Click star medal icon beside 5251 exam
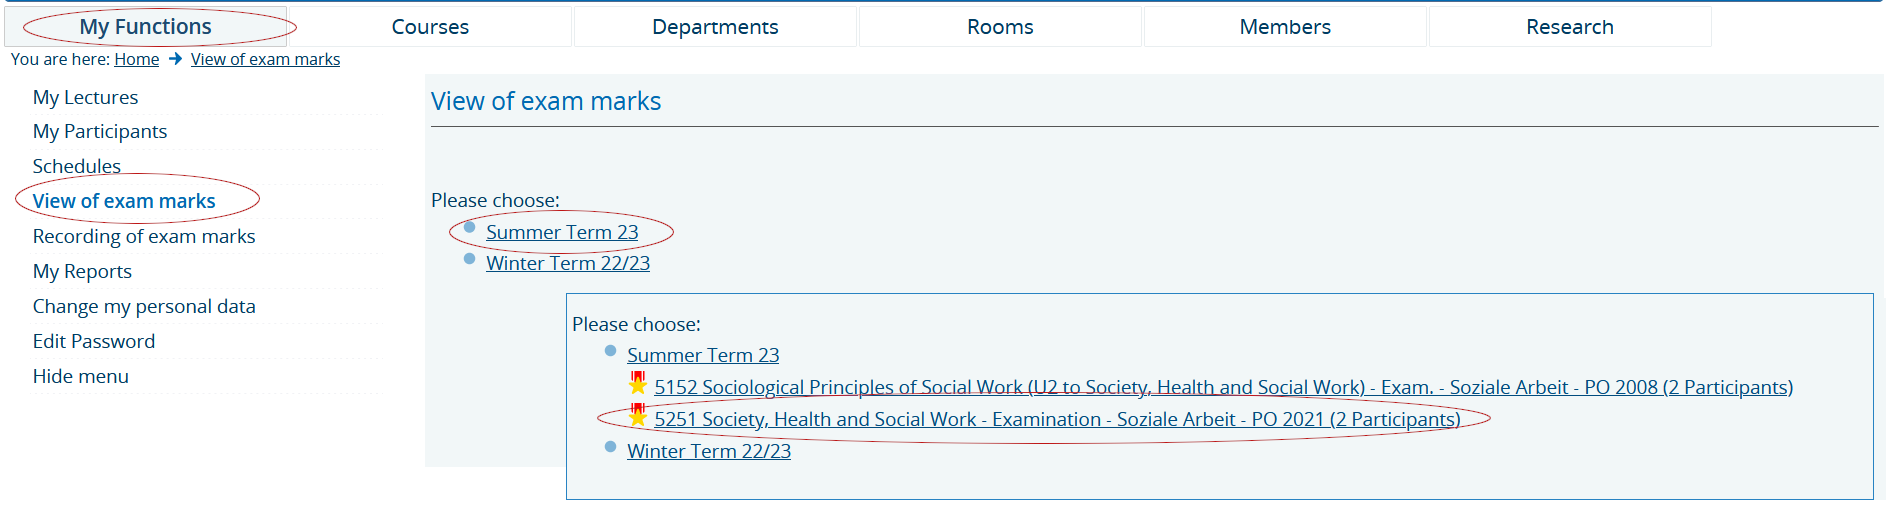 637,415
